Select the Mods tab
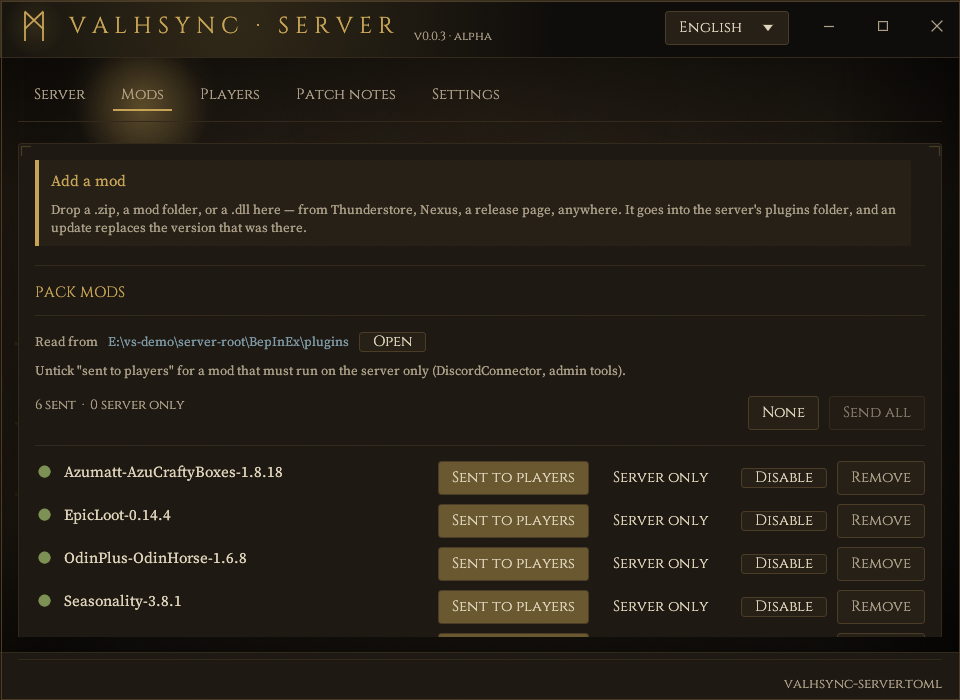Screen dimensions: 960x700 click(142, 94)
